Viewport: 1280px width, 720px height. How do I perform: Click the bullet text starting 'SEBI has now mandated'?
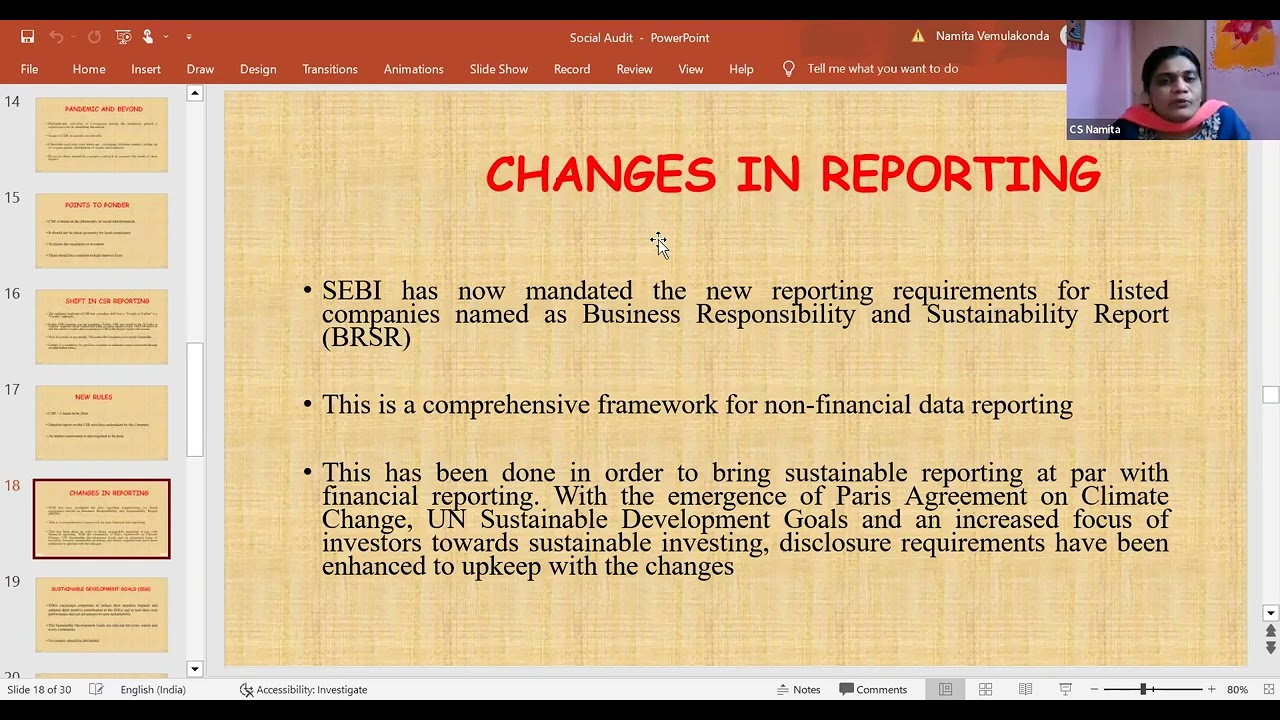click(x=745, y=314)
